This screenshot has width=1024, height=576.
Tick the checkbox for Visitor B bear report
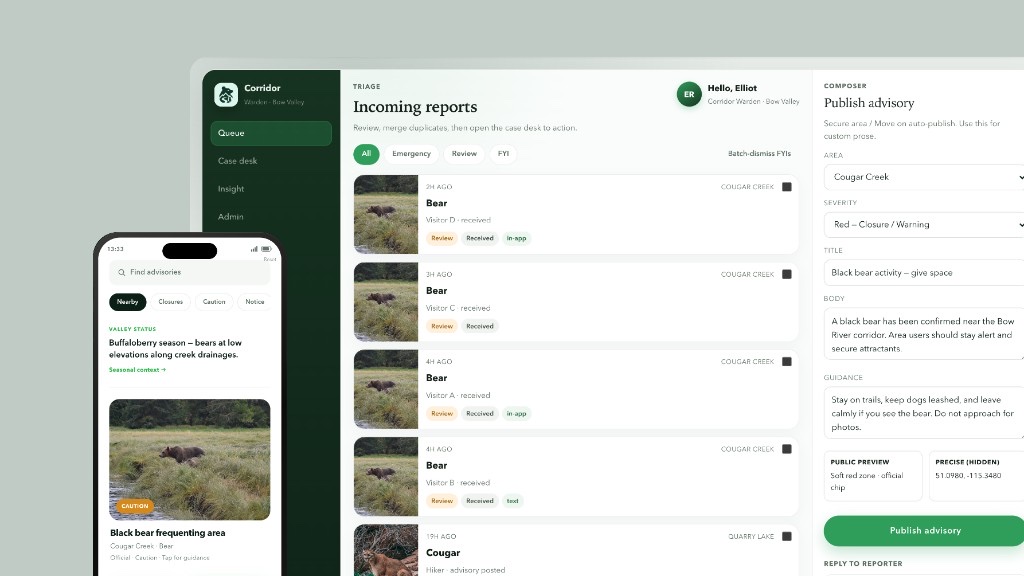787,449
